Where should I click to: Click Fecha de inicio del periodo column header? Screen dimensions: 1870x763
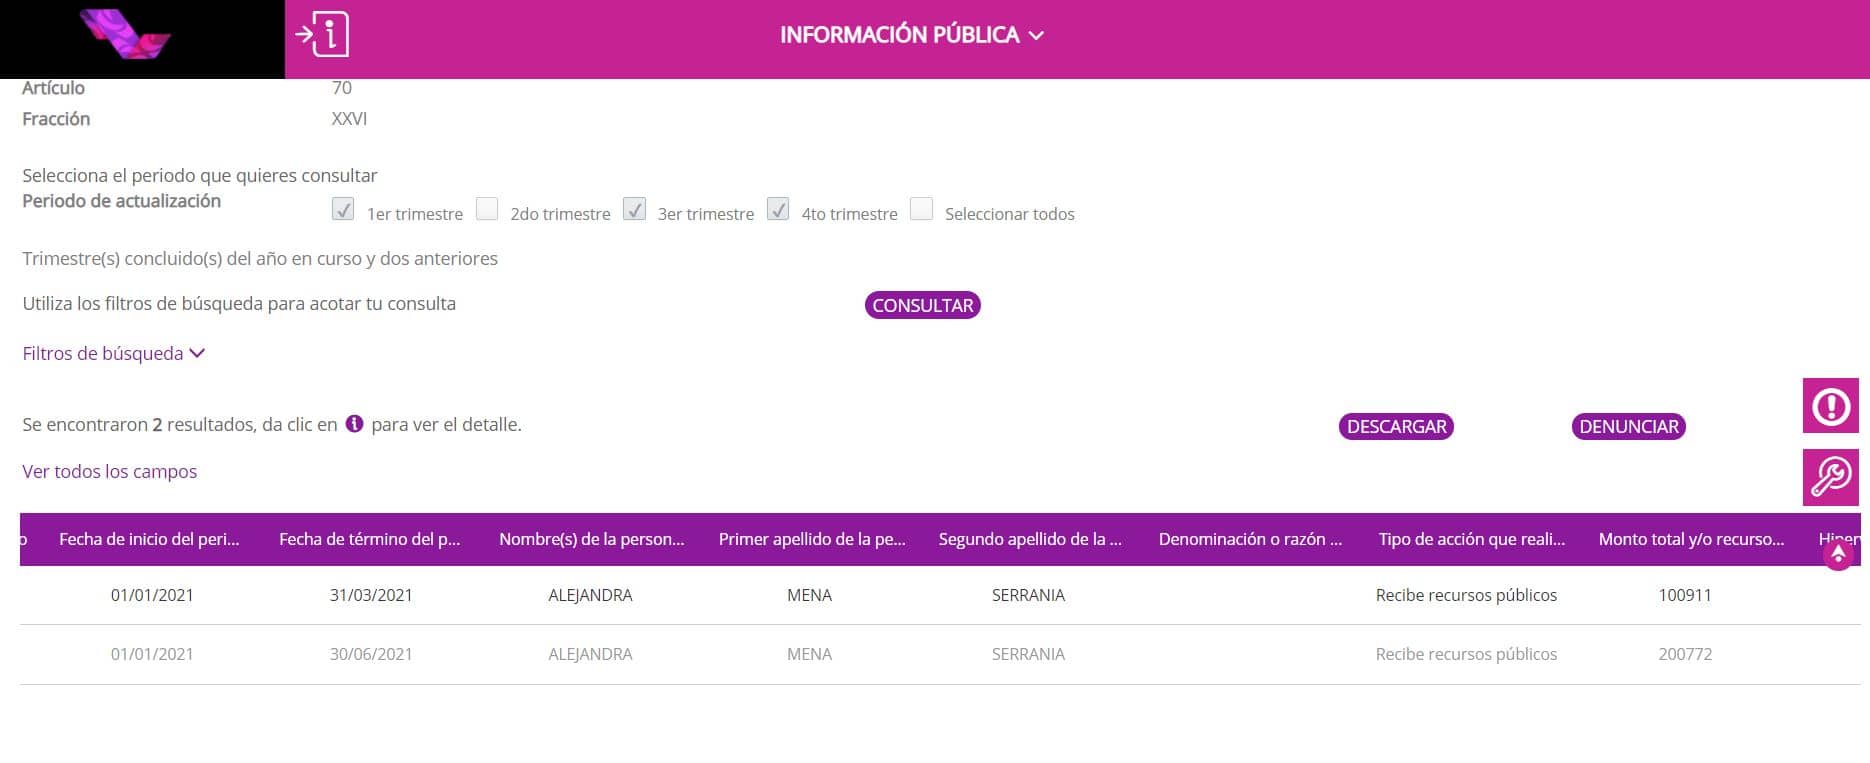point(149,539)
